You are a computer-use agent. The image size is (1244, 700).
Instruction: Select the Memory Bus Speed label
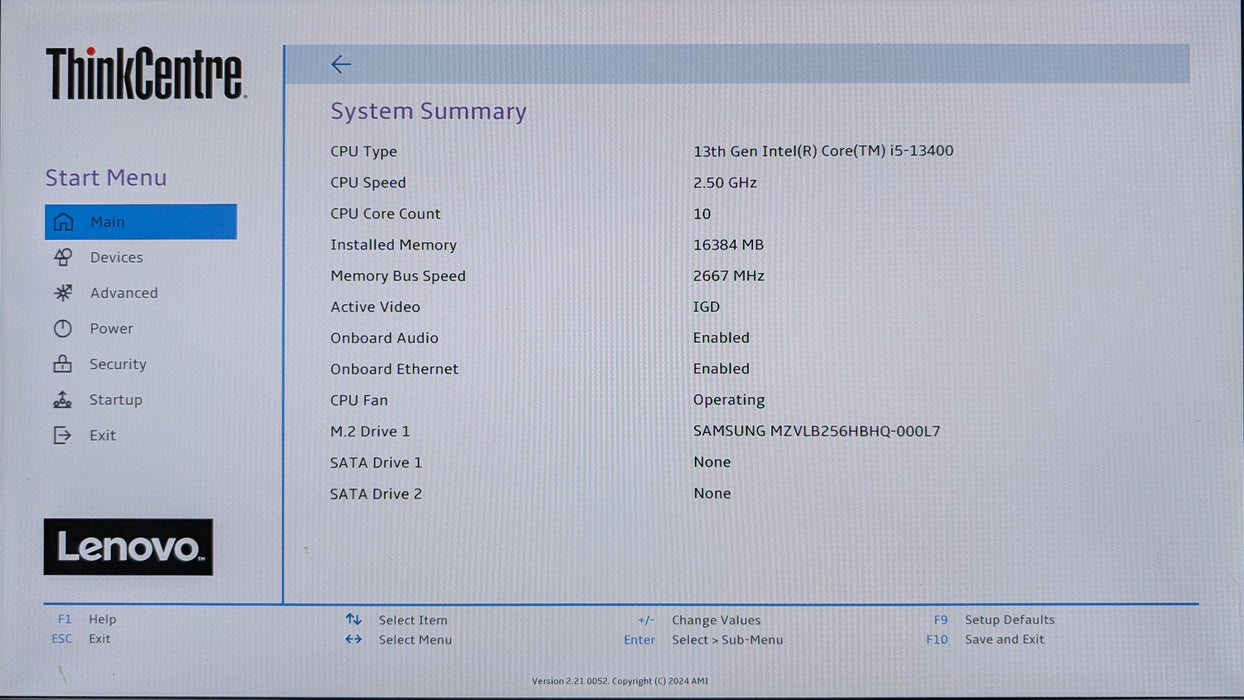(398, 276)
